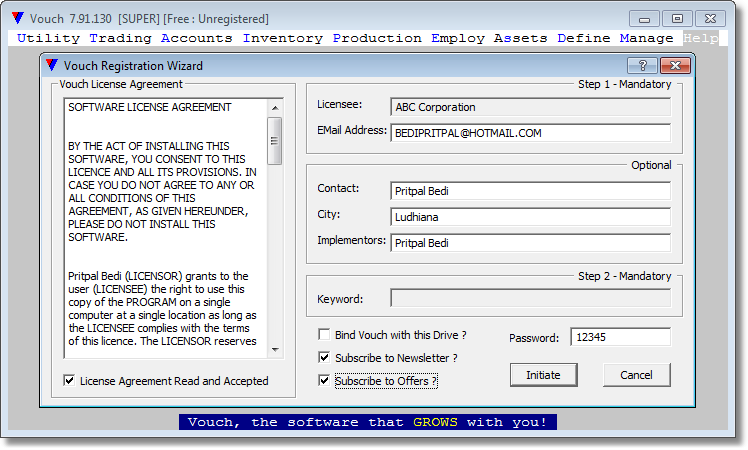
Task: Open the Help menu
Action: click(x=700, y=38)
